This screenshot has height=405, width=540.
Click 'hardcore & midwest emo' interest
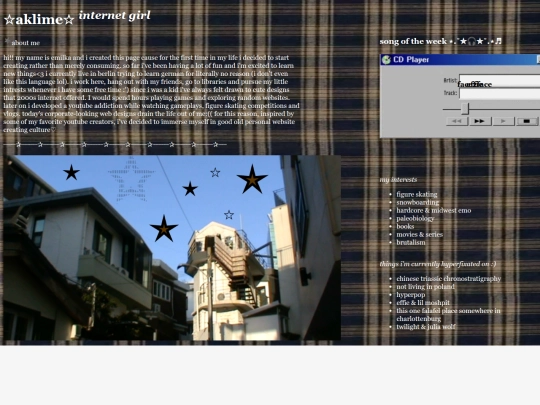(x=434, y=210)
